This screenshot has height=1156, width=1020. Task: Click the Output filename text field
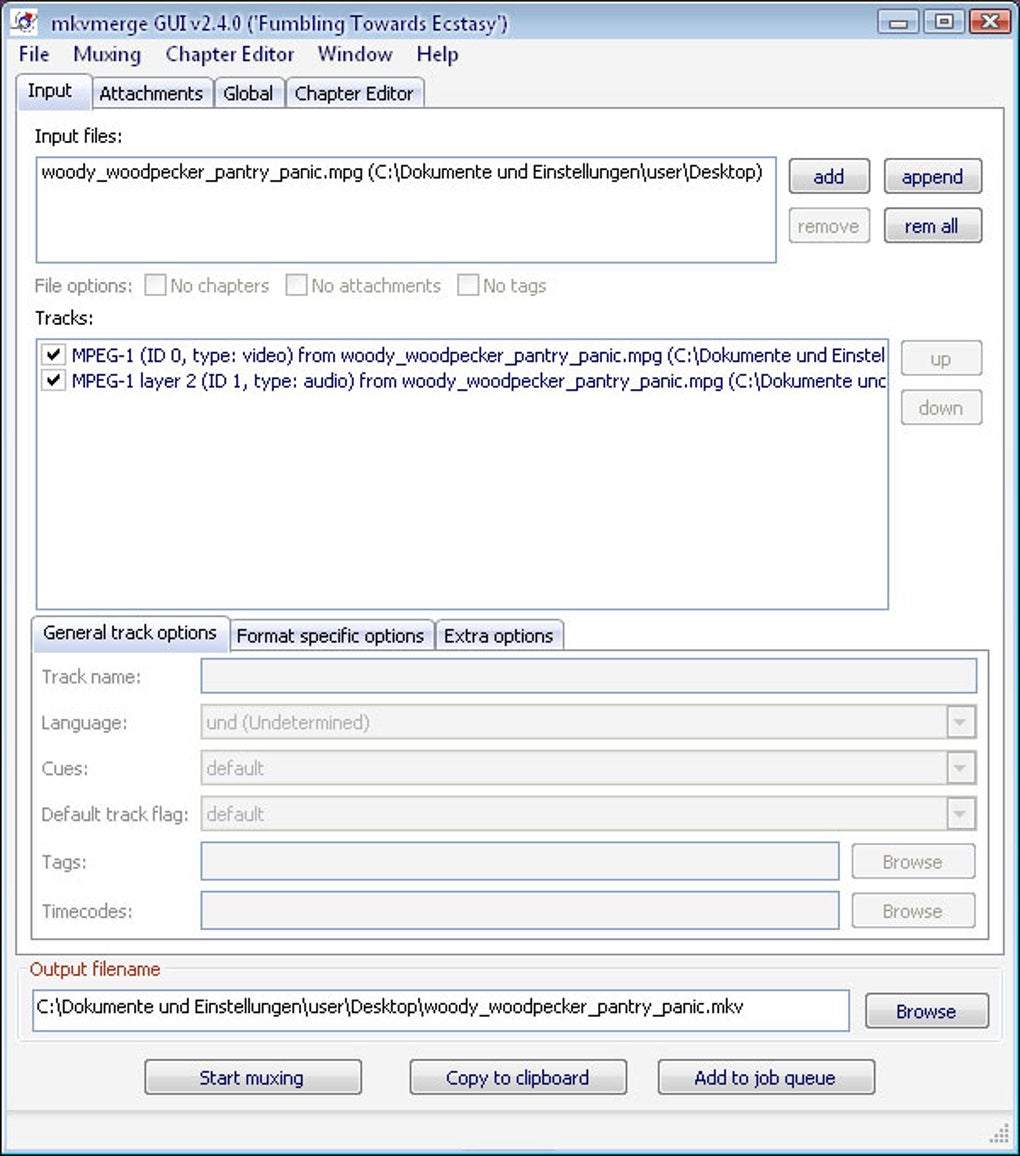coord(440,1009)
